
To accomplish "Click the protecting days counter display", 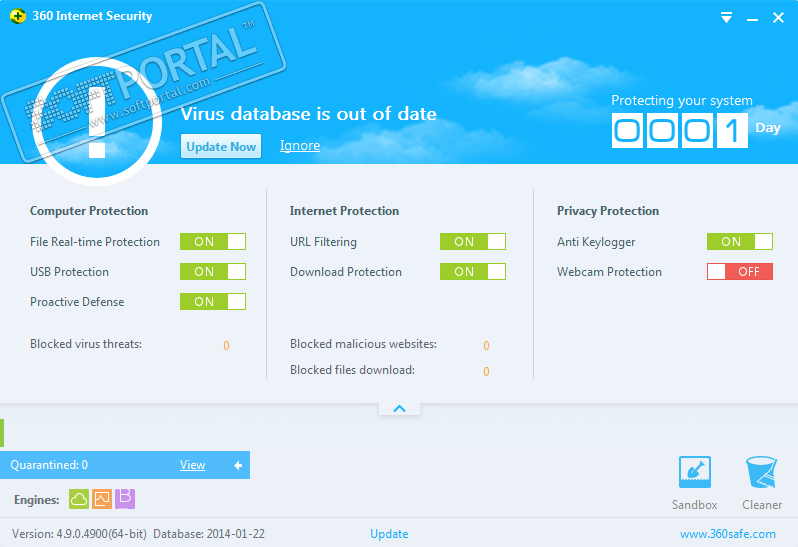I will [679, 131].
